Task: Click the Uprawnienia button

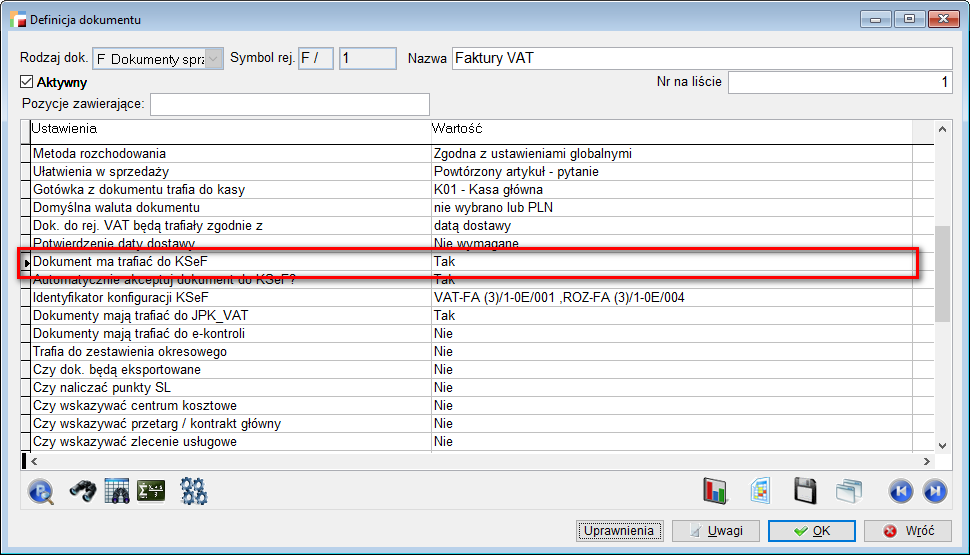Action: 618,531
